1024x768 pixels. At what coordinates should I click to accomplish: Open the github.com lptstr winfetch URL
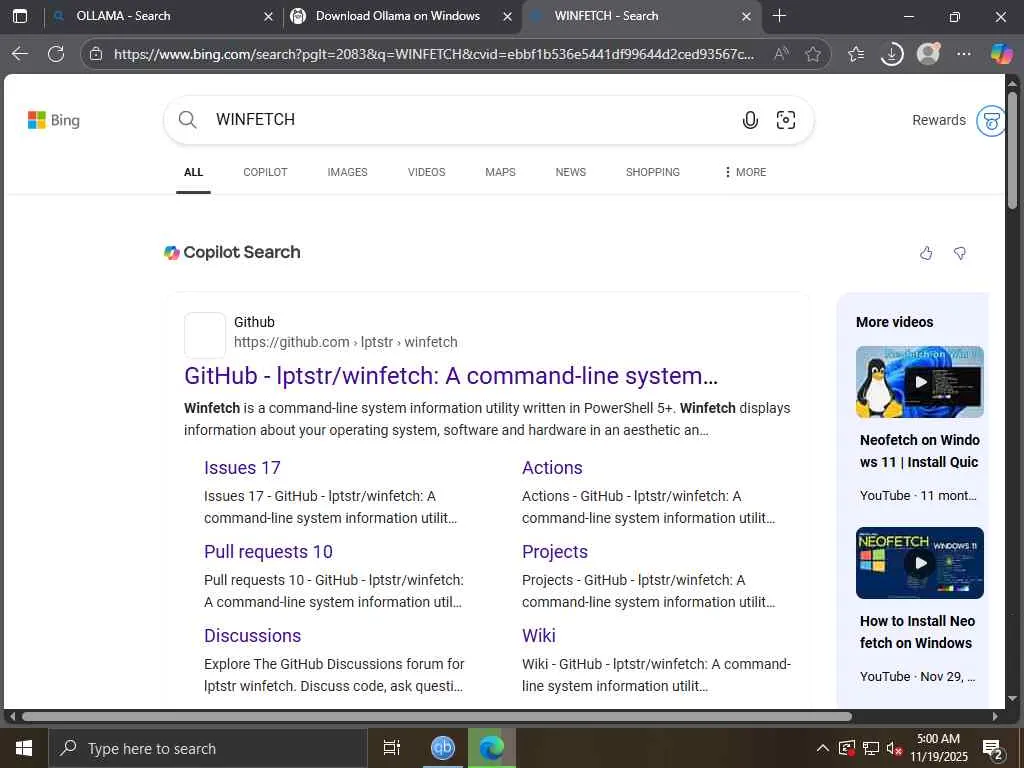[x=345, y=342]
